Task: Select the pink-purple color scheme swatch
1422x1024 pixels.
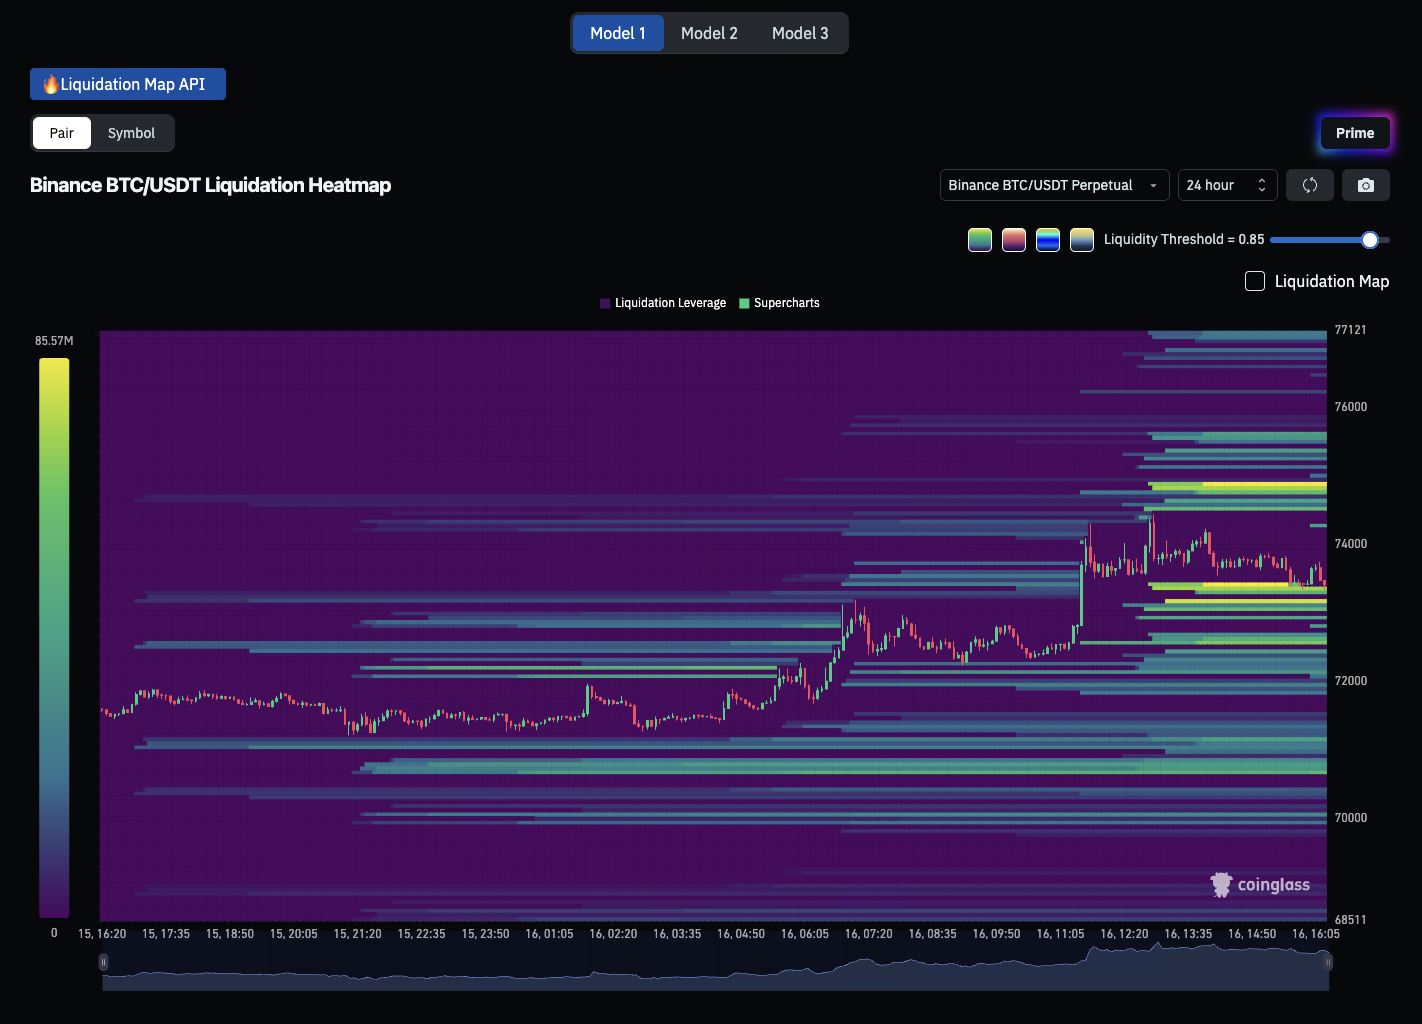Action: coord(1014,240)
